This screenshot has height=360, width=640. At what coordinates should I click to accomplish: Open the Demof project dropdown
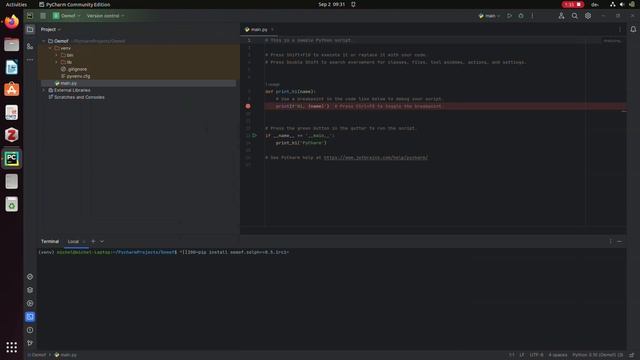[x=67, y=16]
